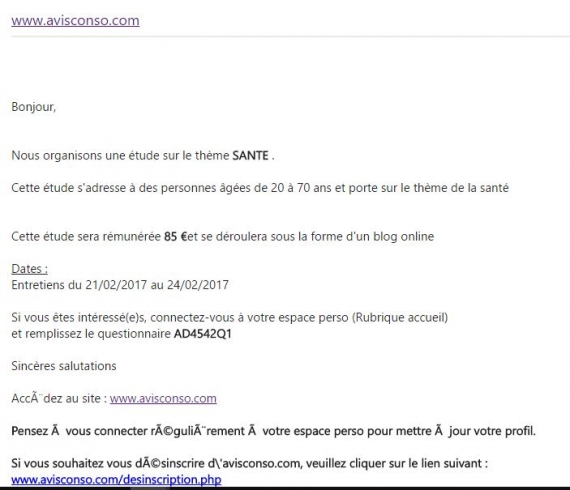
Task: Click the line starting "Nous organisons une étude"
Action: [x=143, y=156]
